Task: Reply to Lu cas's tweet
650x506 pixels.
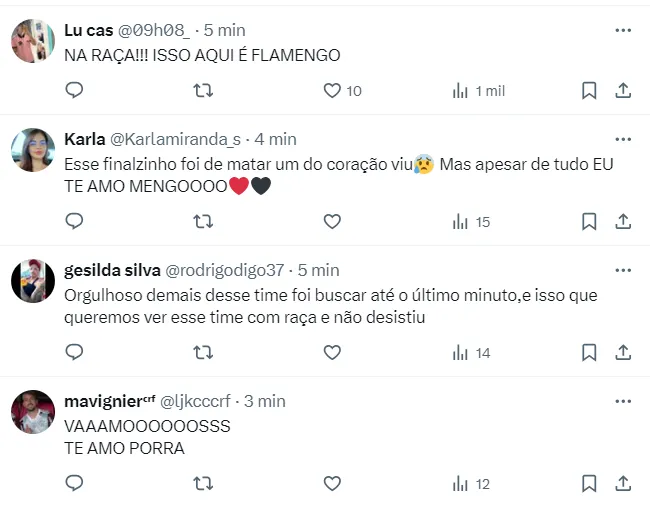Action: [x=74, y=91]
